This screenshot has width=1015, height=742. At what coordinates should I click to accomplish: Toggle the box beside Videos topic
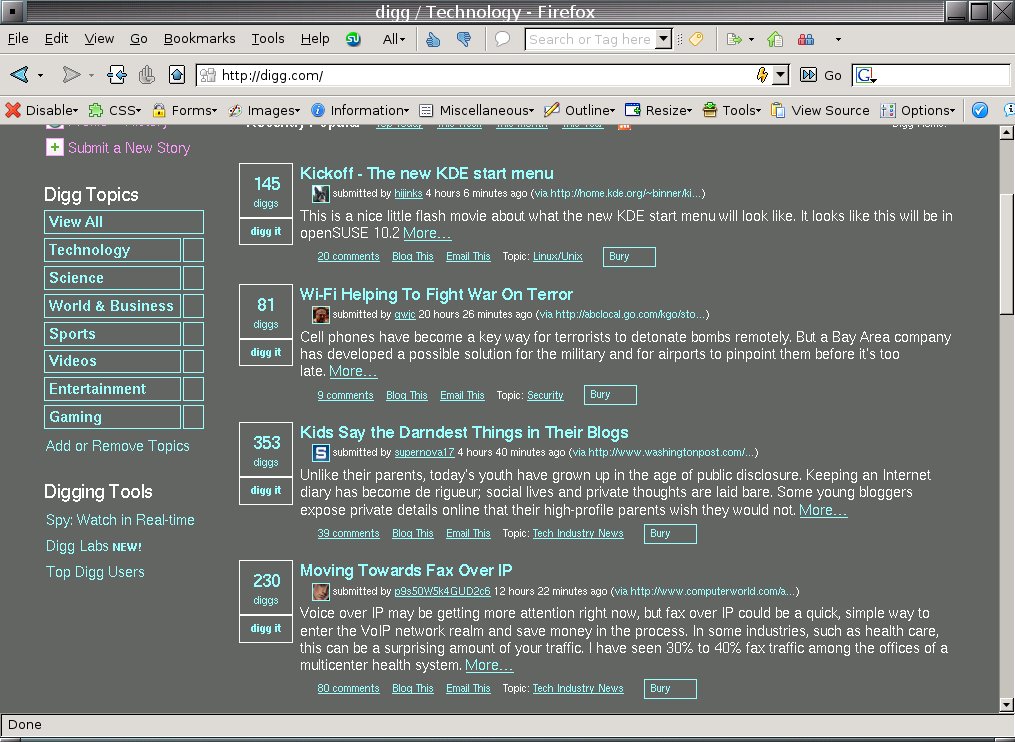(x=193, y=361)
